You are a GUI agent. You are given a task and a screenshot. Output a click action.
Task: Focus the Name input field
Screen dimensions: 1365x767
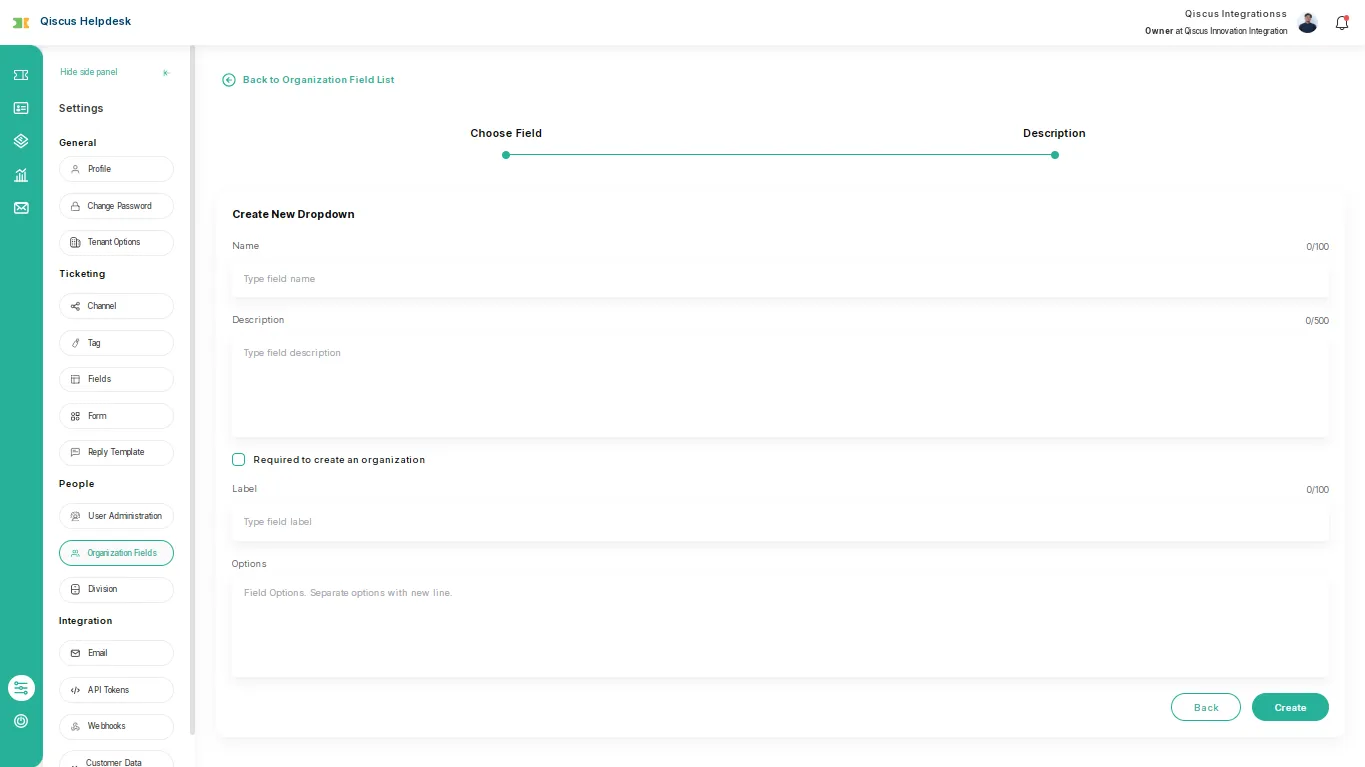(780, 279)
